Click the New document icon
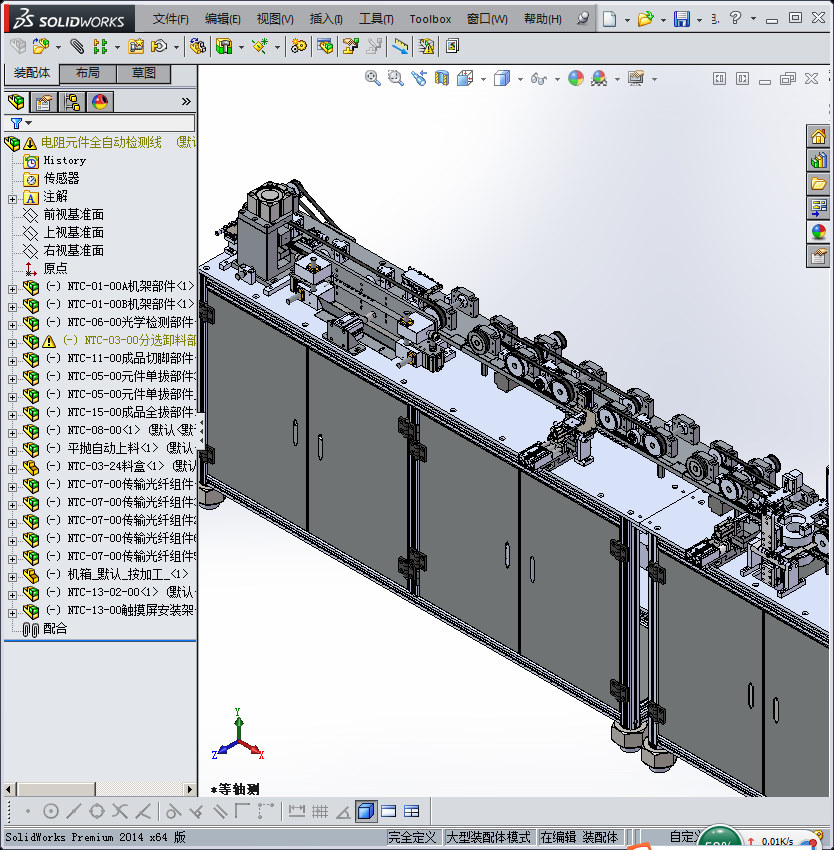The image size is (834, 850). pos(609,19)
